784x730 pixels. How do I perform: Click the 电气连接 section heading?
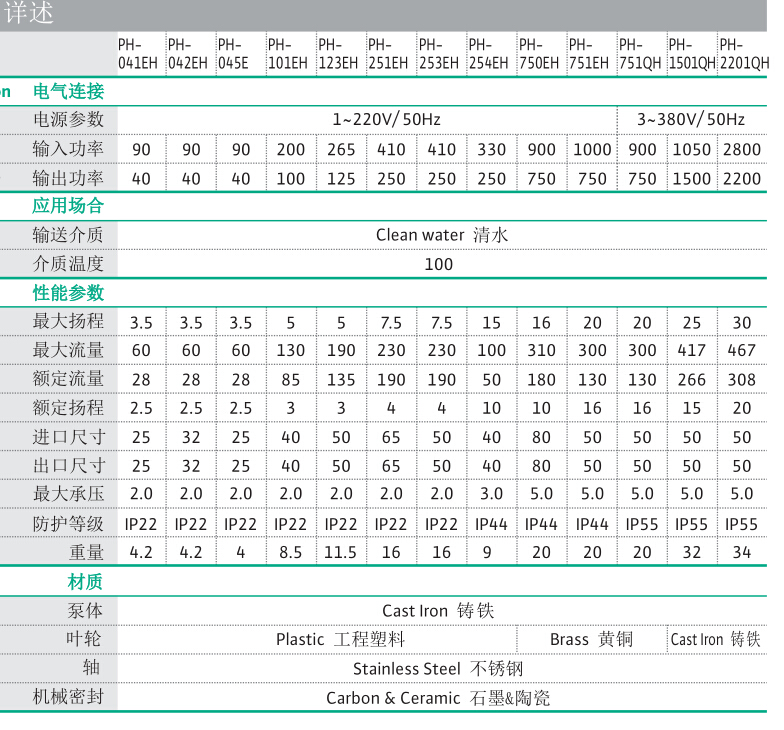click(x=68, y=92)
